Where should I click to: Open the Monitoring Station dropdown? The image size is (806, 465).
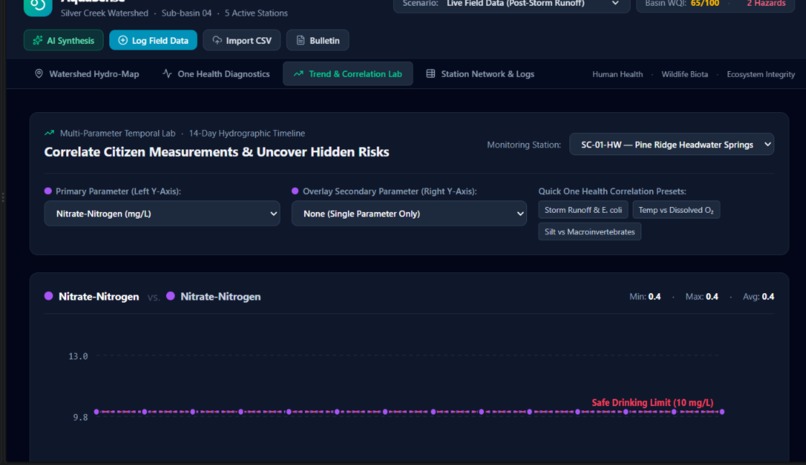pyautogui.click(x=672, y=144)
